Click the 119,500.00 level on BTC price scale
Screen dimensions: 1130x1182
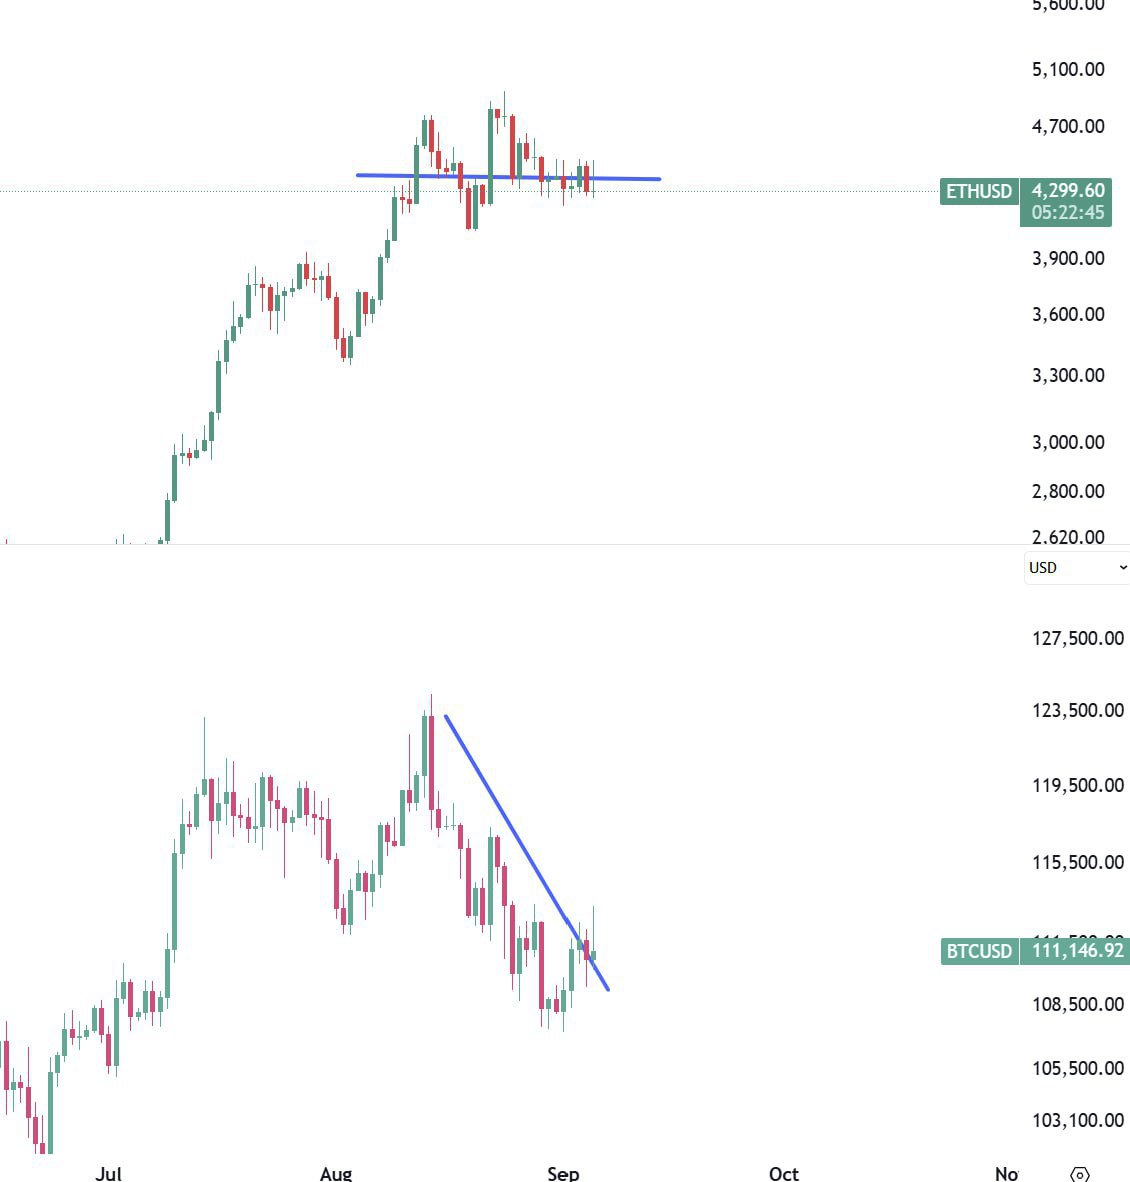point(1077,785)
